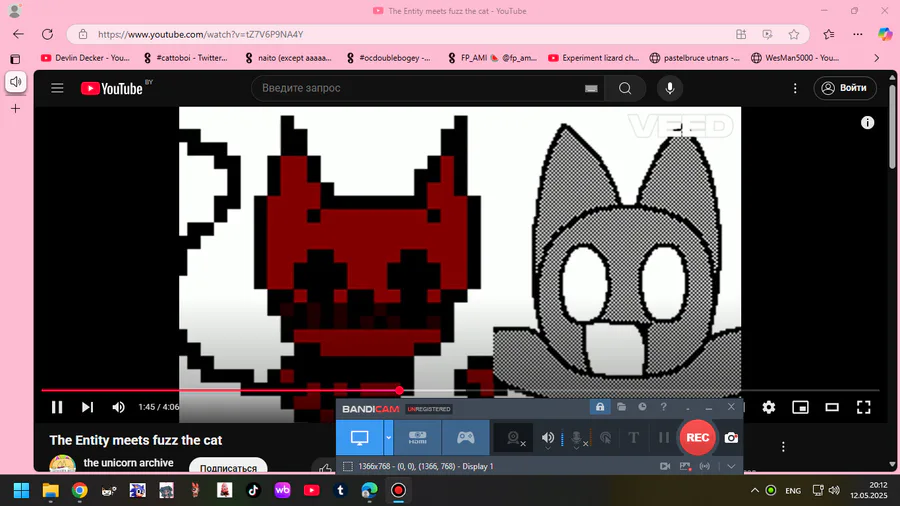Open the browser favorites list icon

pos(829,34)
